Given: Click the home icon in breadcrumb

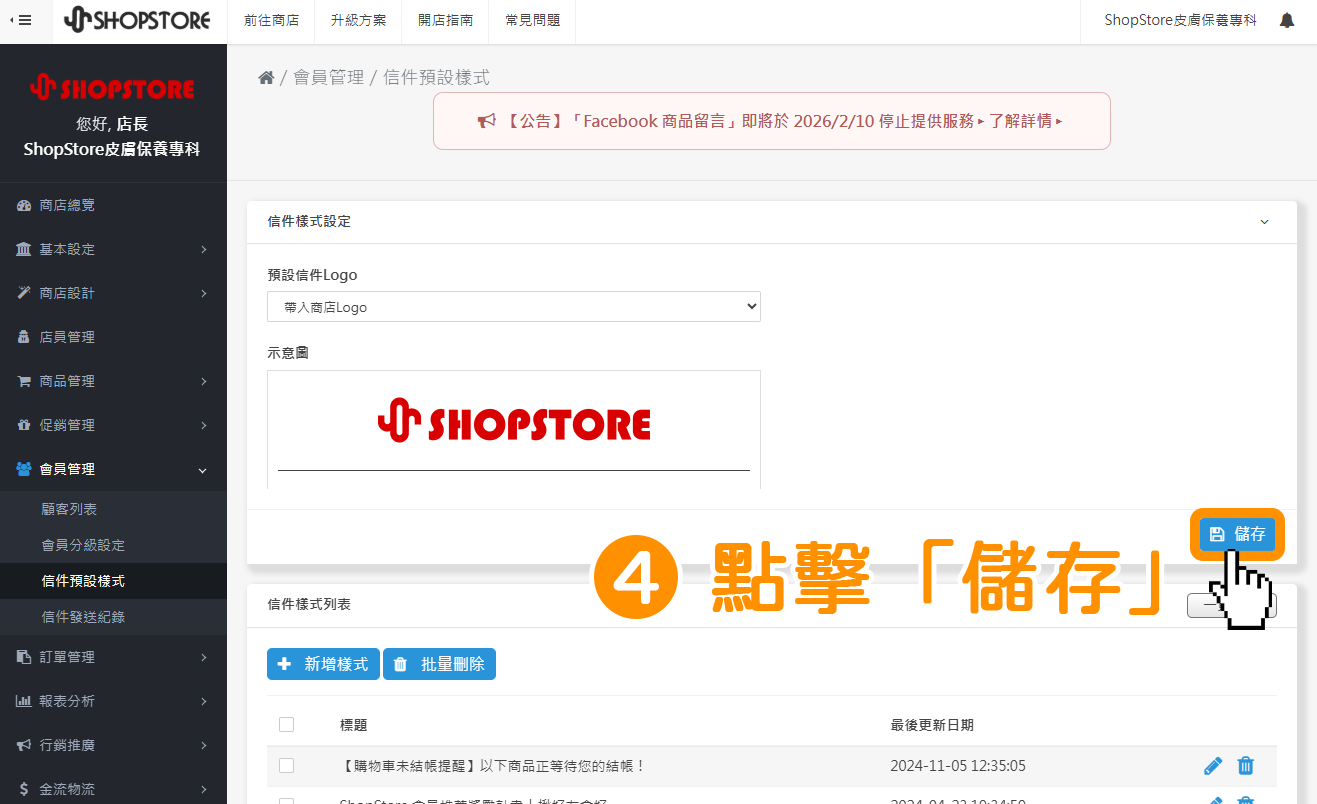Looking at the screenshot, I should [266, 78].
